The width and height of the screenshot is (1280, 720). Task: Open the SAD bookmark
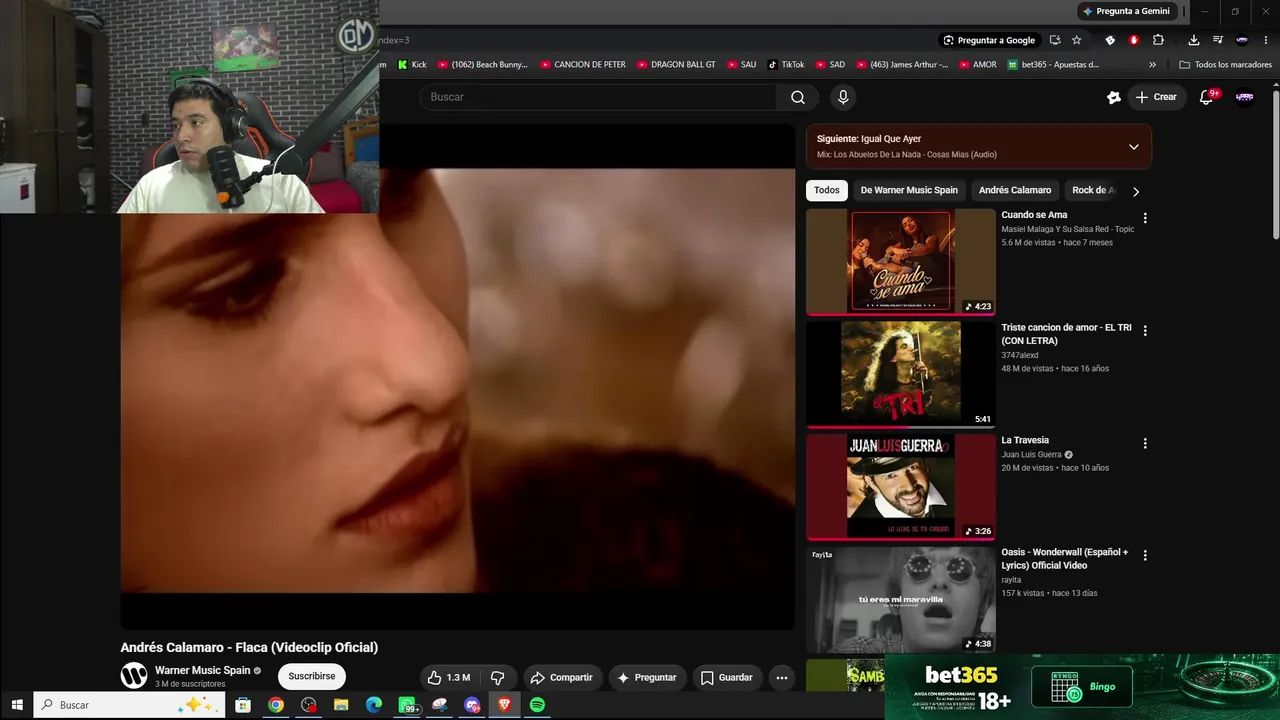pyautogui.click(x=829, y=65)
